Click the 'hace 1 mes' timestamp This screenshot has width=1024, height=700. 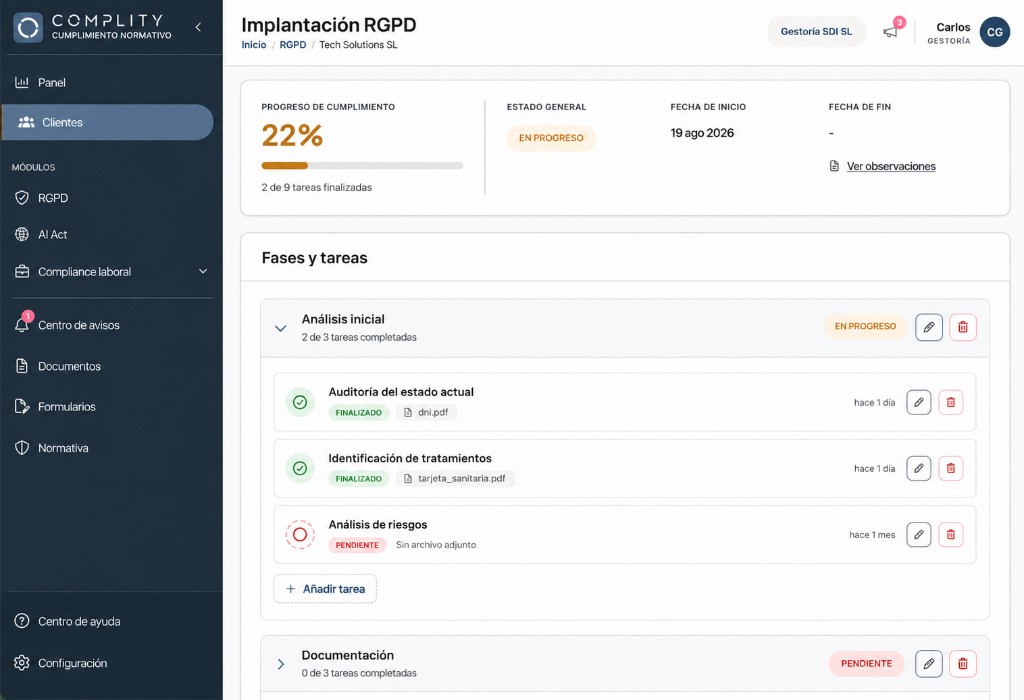[872, 535]
